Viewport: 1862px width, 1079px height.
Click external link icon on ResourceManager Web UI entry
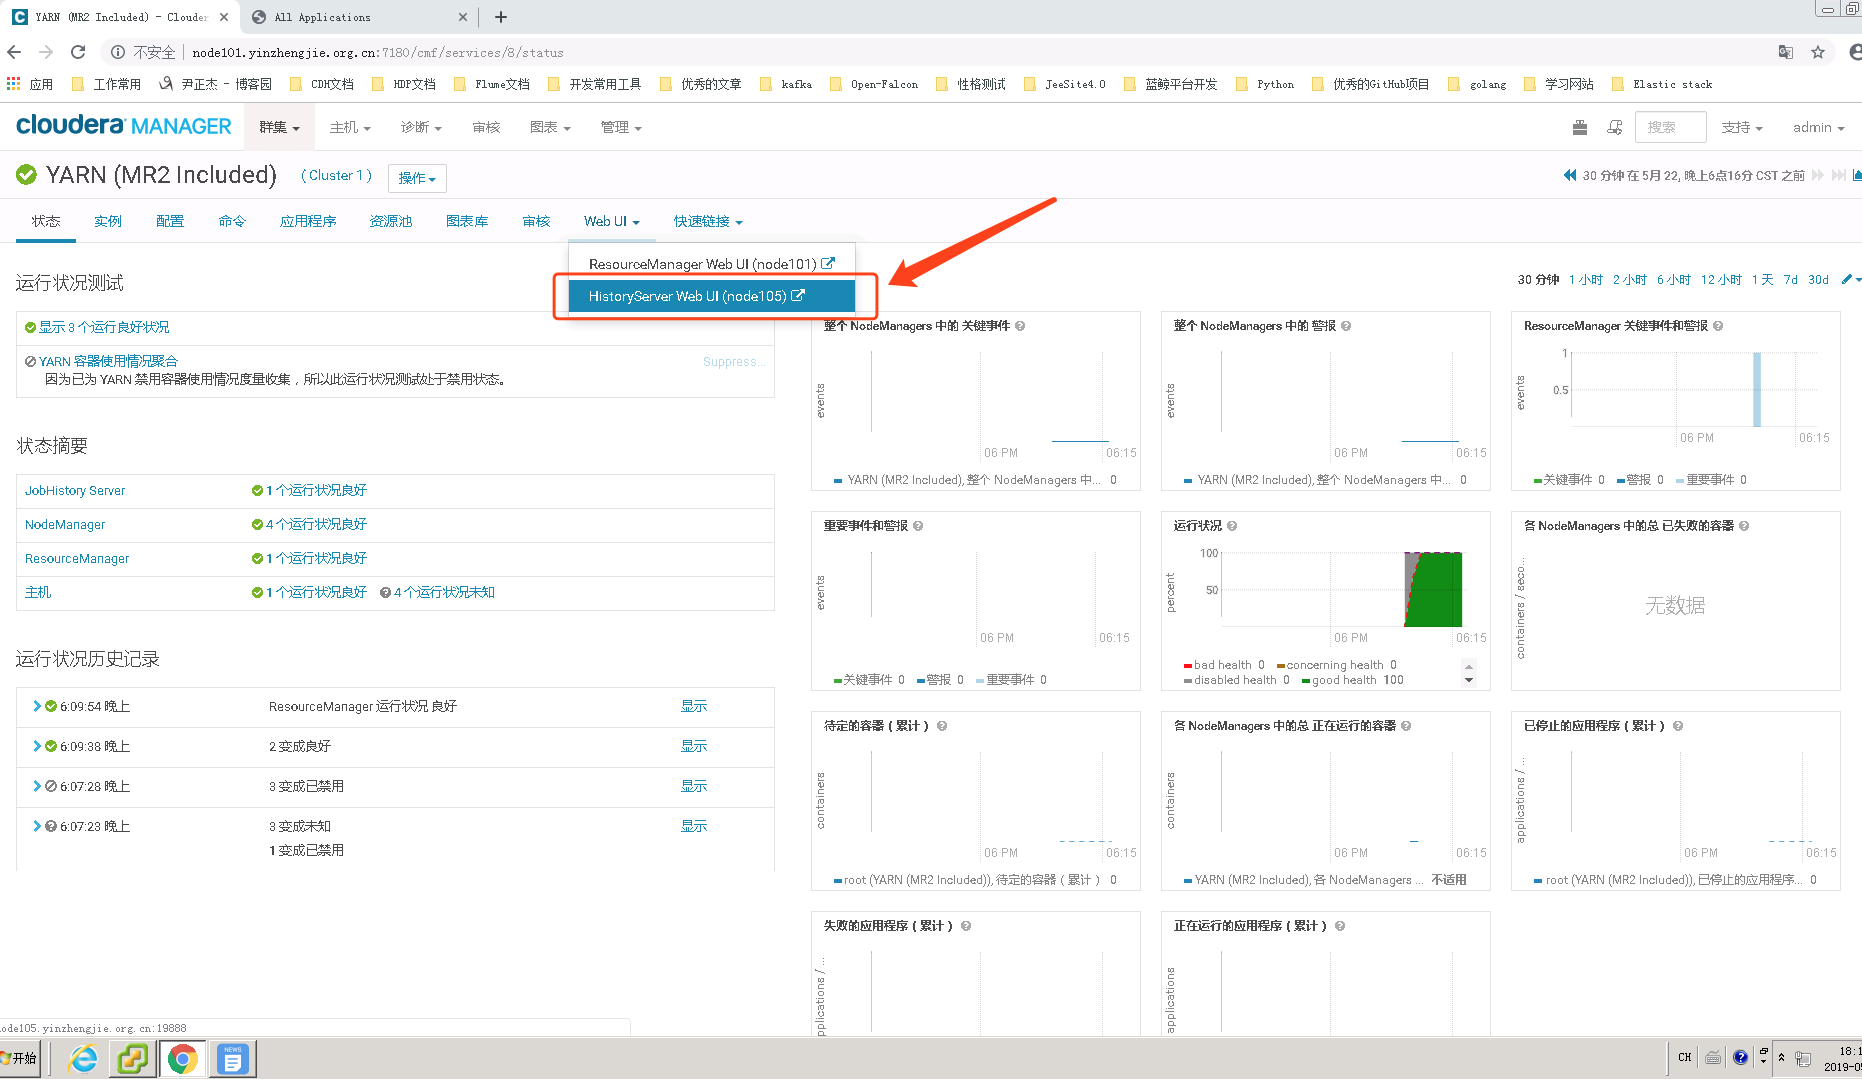click(x=828, y=264)
